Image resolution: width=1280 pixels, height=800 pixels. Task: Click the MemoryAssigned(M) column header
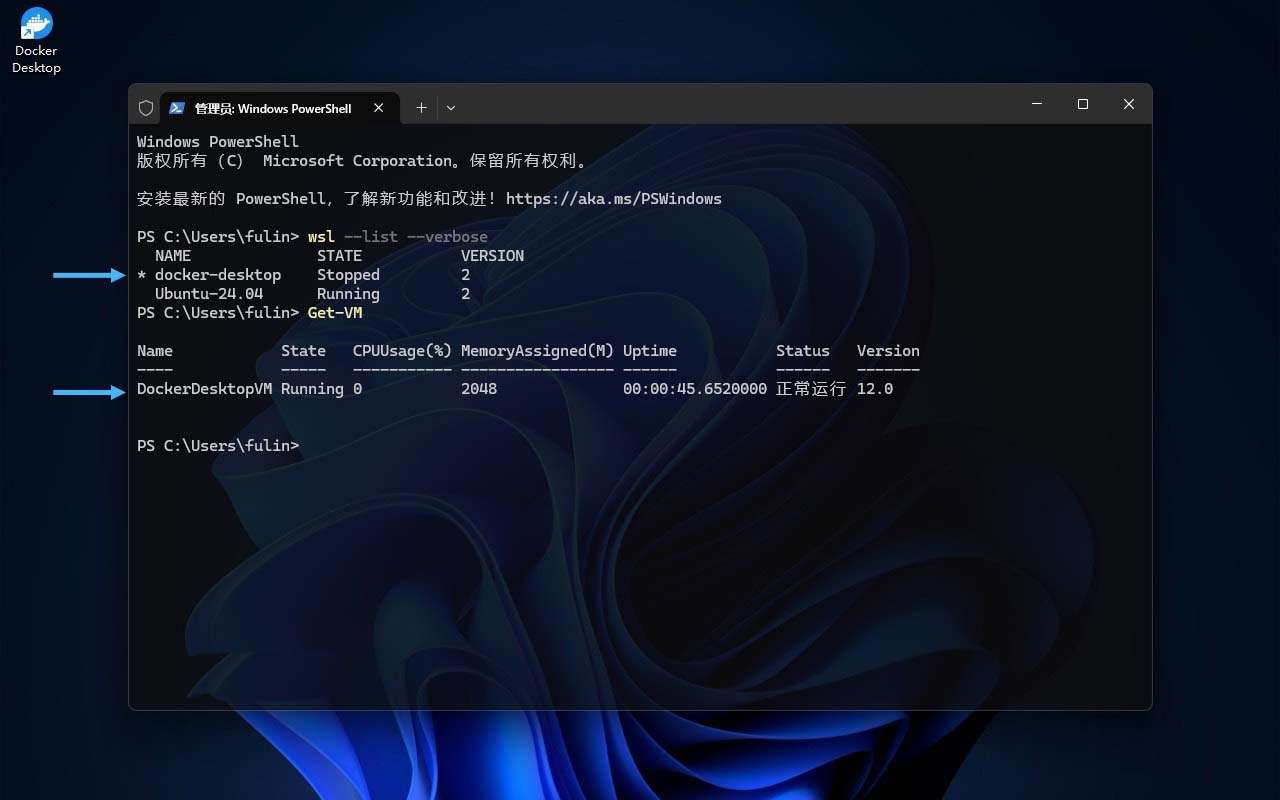(x=537, y=351)
